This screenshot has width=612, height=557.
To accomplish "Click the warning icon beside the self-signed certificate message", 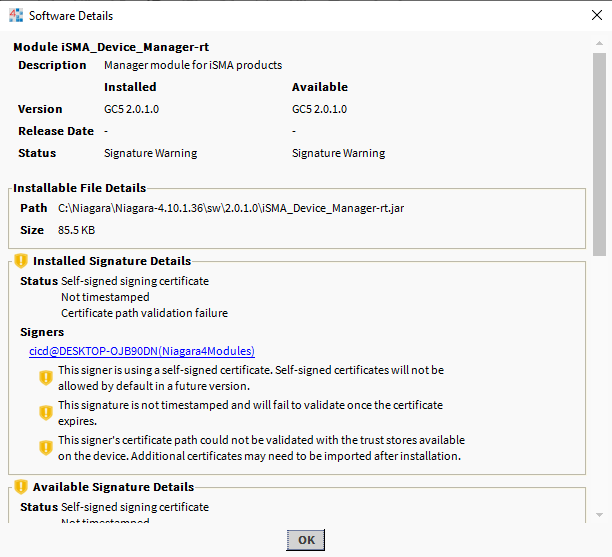I will (45, 377).
